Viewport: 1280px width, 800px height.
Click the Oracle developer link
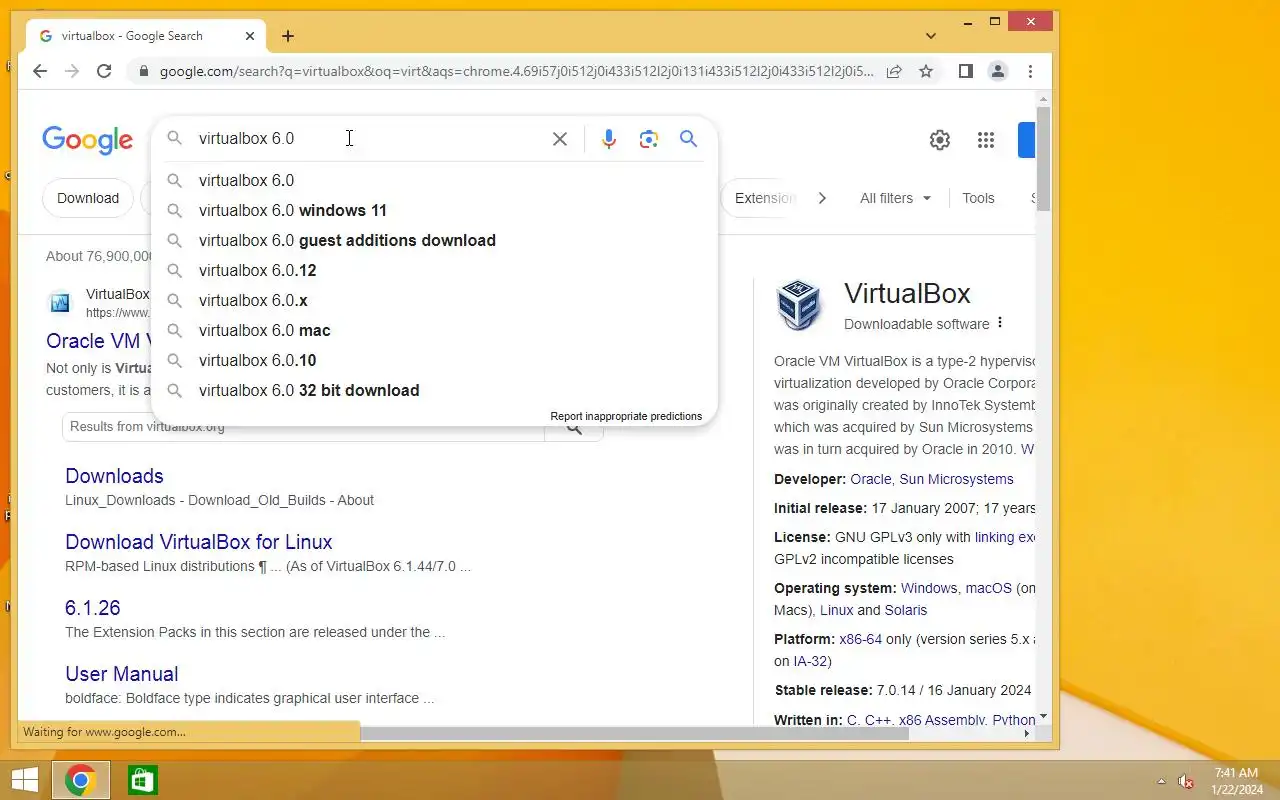click(871, 479)
